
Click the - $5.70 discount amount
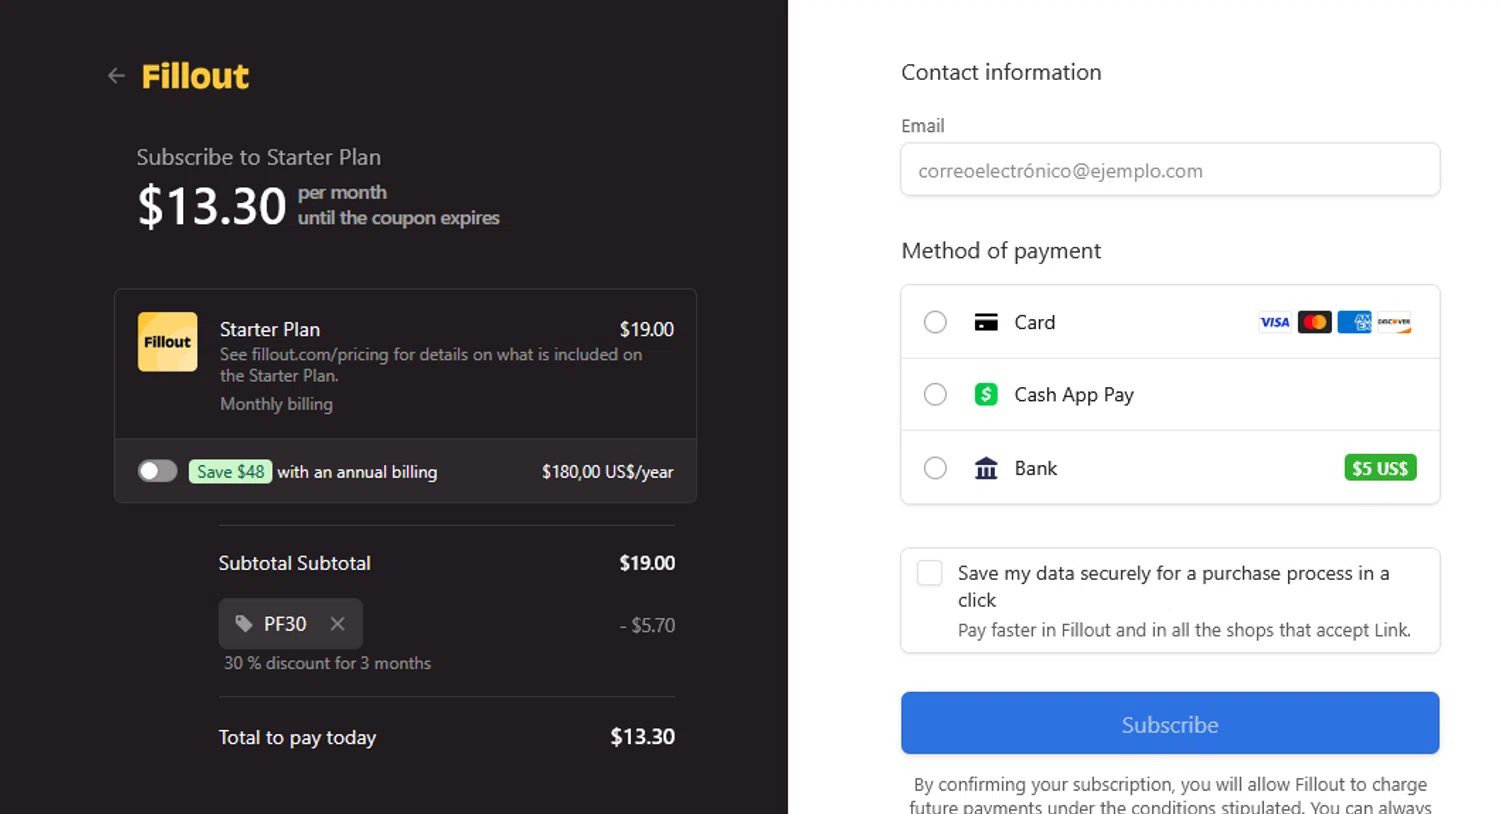pyautogui.click(x=647, y=626)
